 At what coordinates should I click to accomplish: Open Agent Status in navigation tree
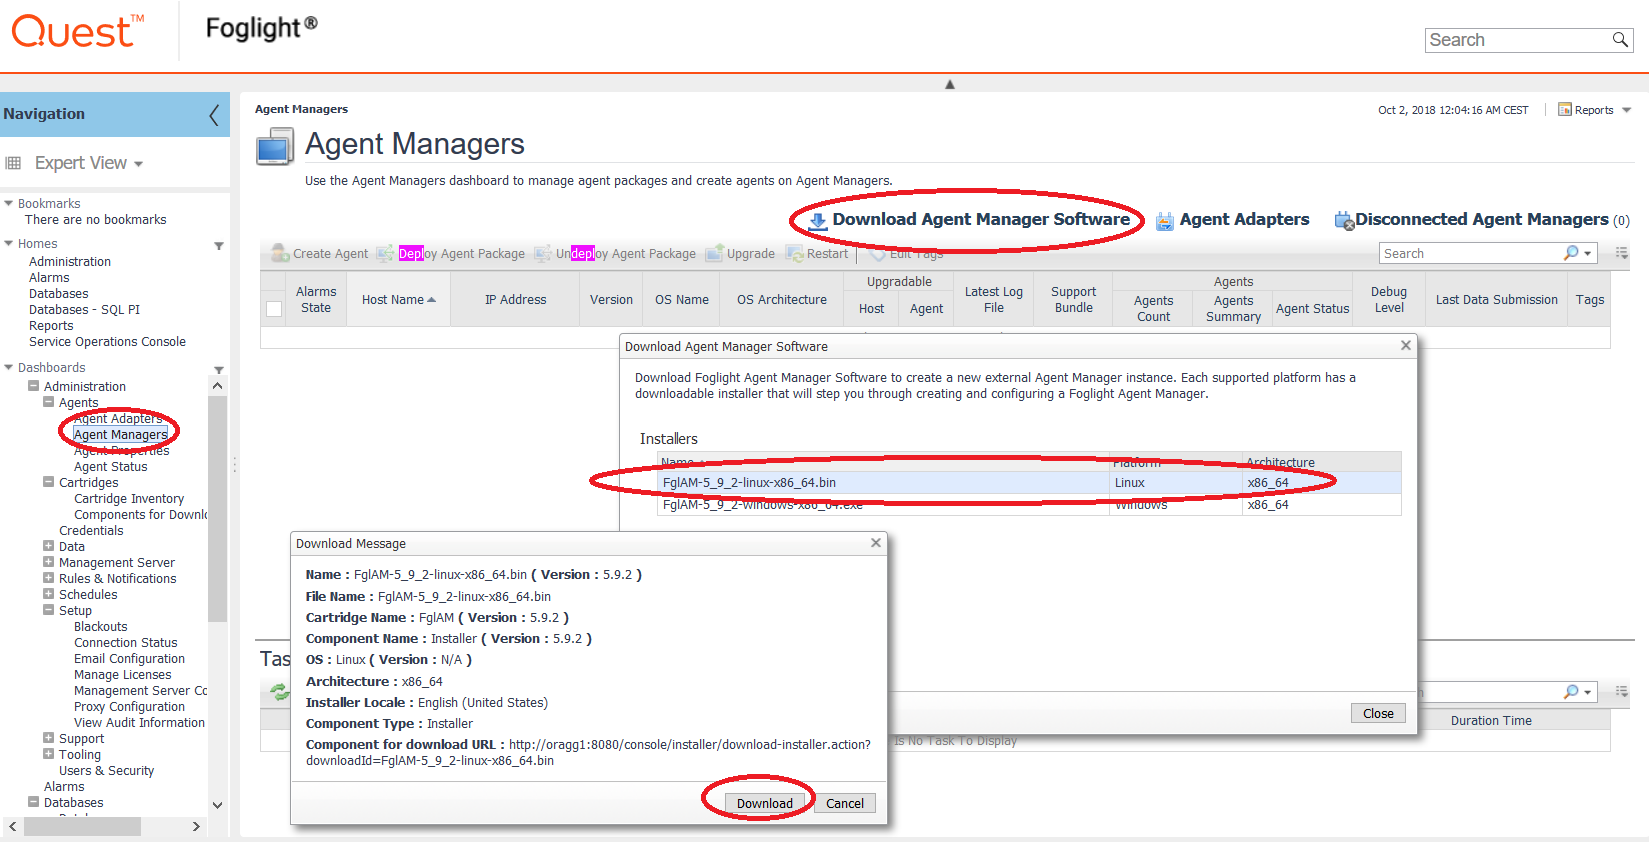pos(110,467)
